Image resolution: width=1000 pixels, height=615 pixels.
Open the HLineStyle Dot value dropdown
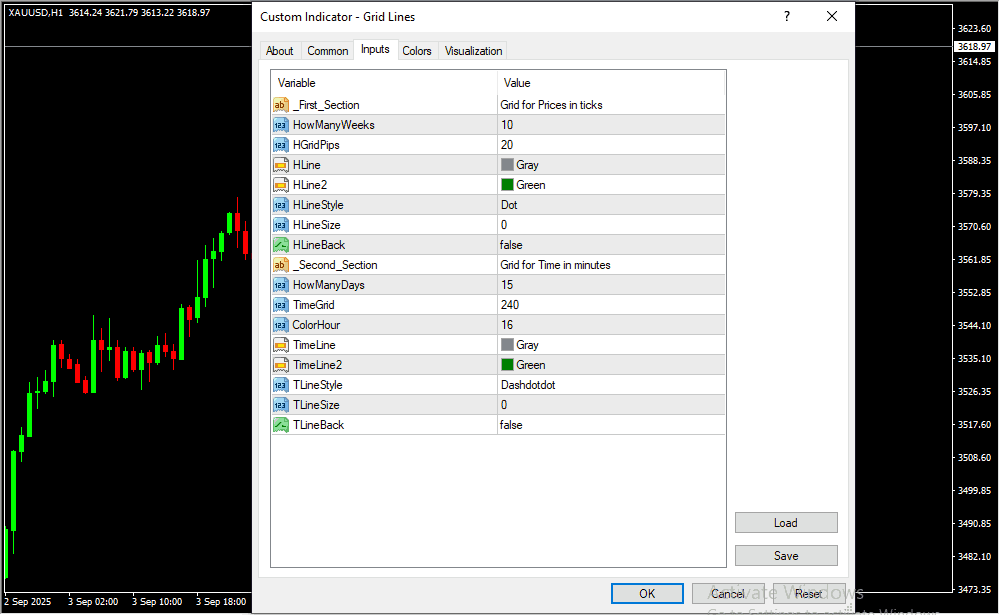(610, 205)
